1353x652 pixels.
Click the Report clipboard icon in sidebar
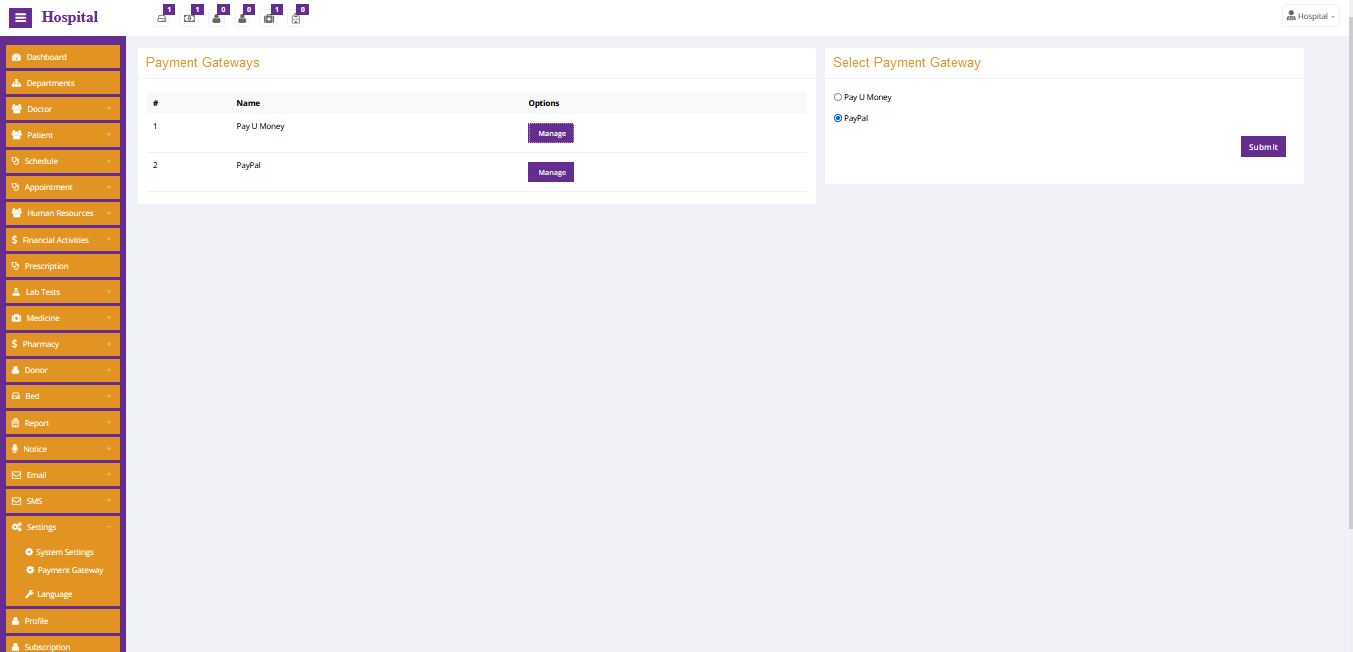tap(15, 423)
